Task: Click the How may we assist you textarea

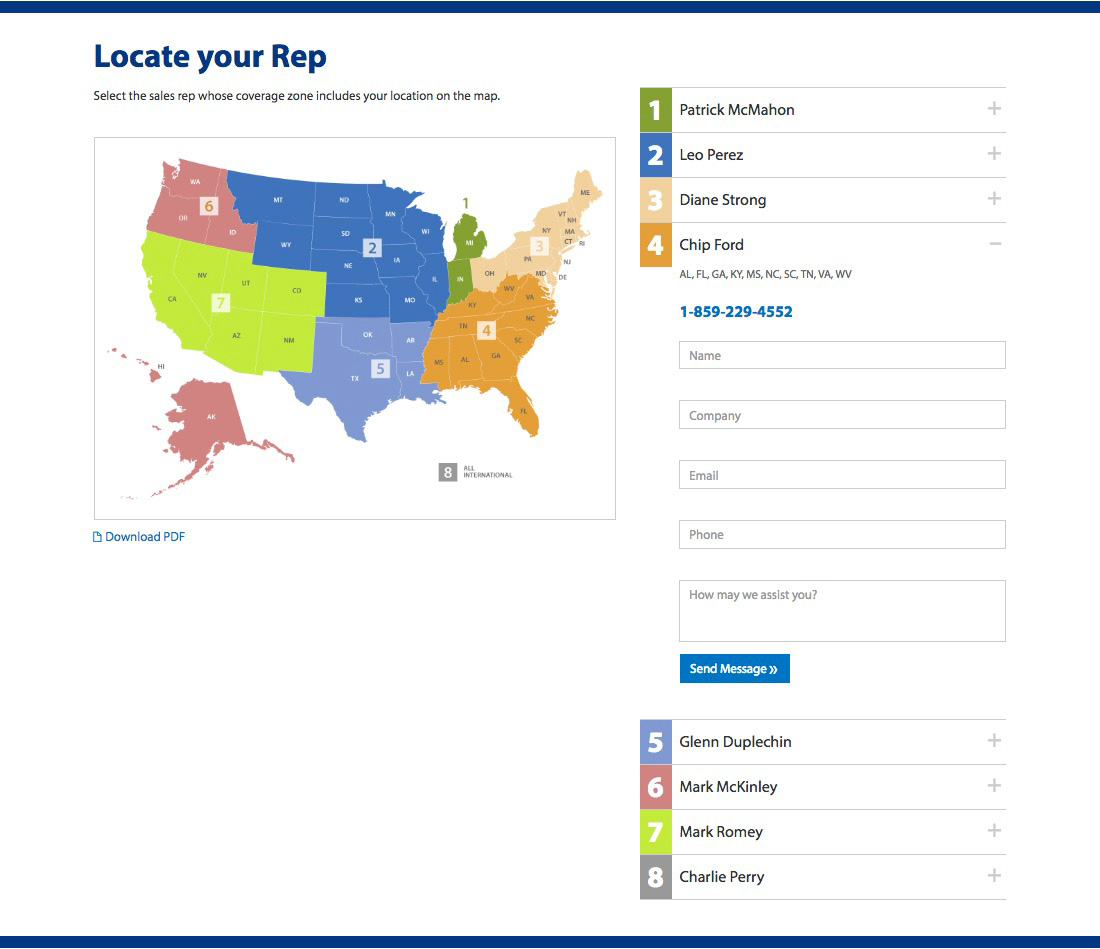Action: tap(842, 610)
